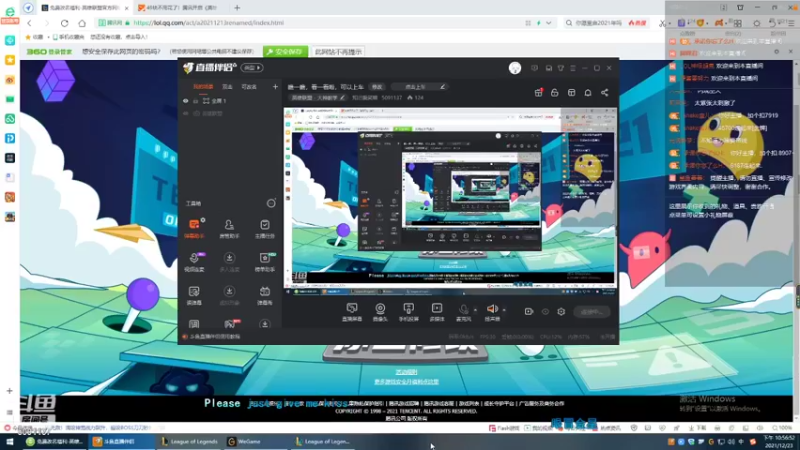Viewport: 800px width, 450px height.
Task: Go back with browser back arrow
Action: pyautogui.click(x=30, y=23)
